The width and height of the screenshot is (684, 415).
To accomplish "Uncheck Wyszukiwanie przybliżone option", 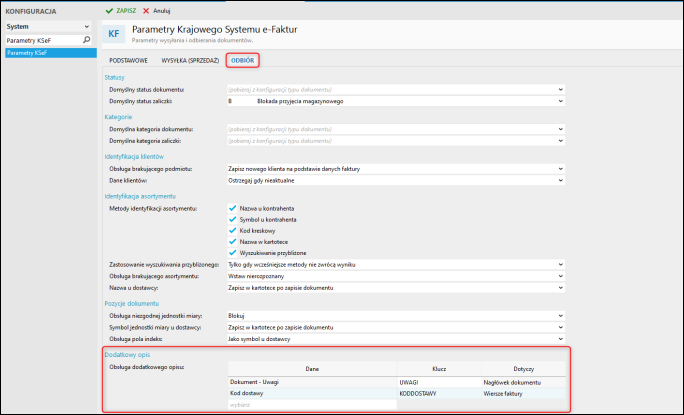I will point(231,252).
